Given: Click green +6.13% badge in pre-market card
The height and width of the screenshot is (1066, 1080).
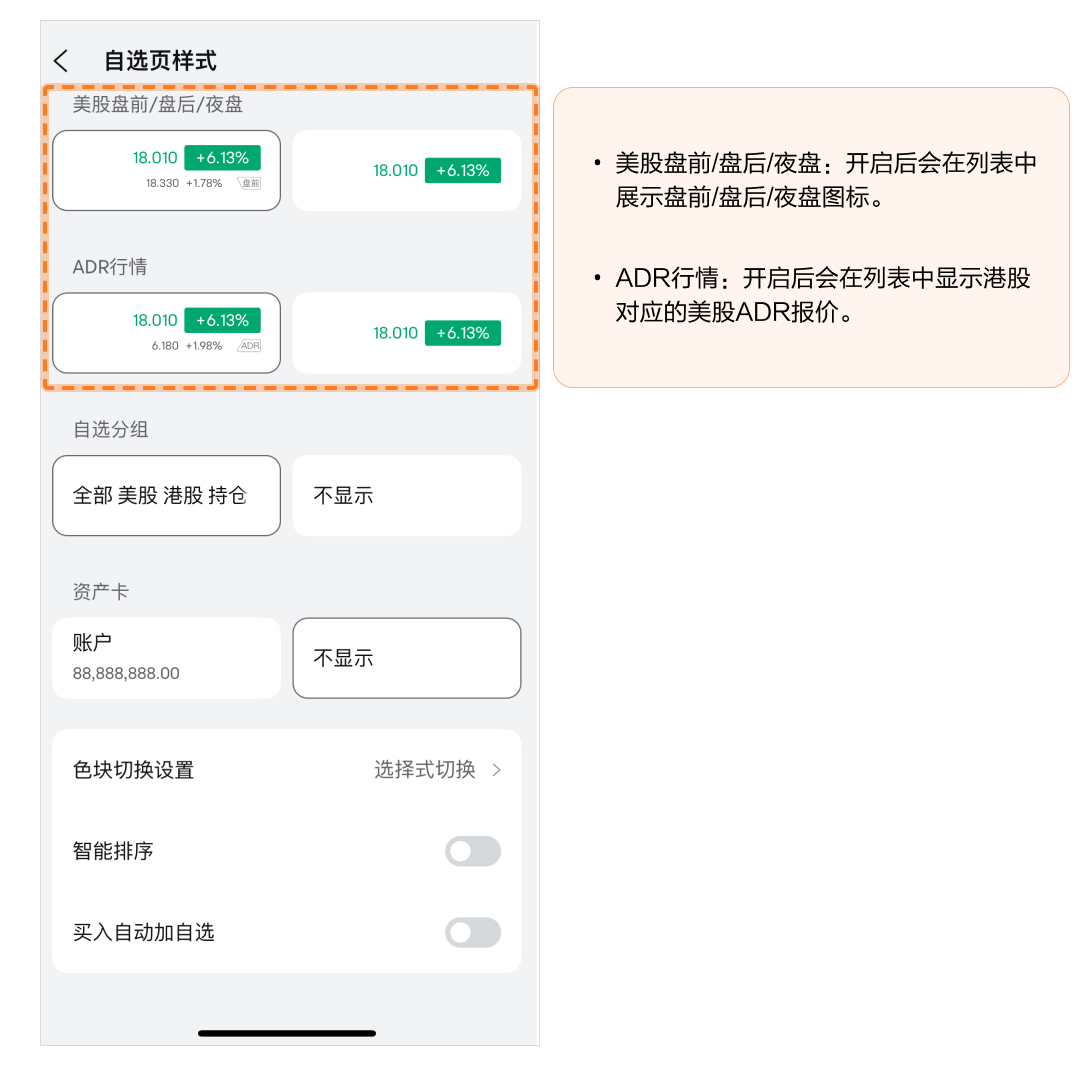Looking at the screenshot, I should pos(222,157).
